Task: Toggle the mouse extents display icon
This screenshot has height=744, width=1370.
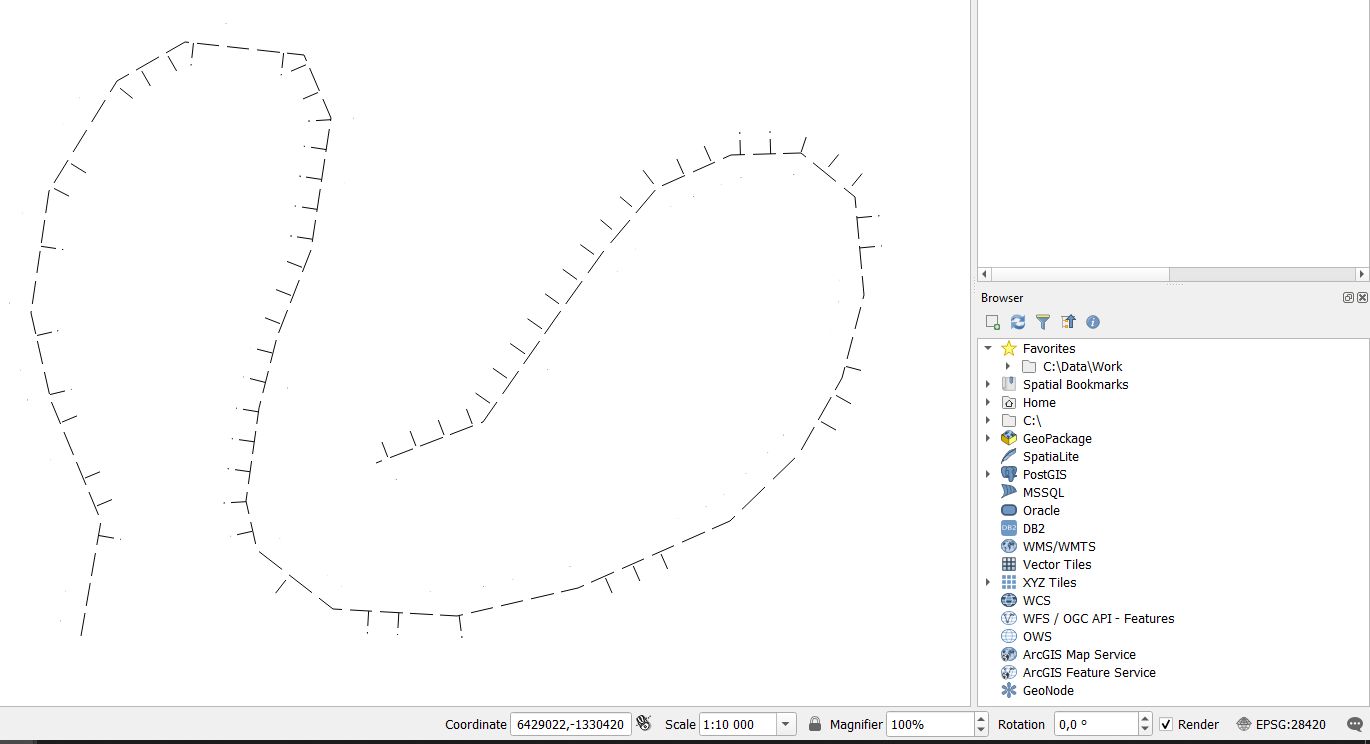Action: coord(645,724)
